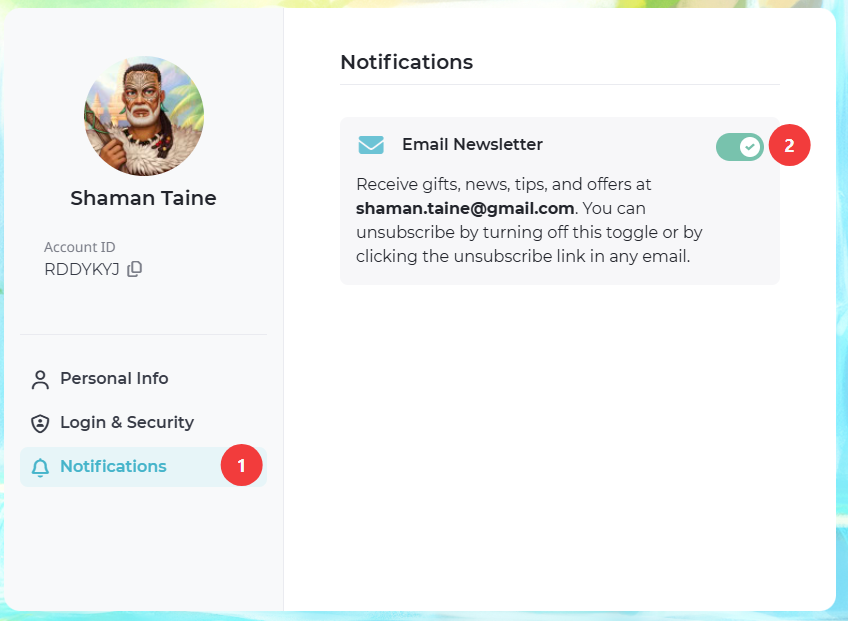
Task: Click the shaman.taine@gmail.com email text
Action: pyautogui.click(x=465, y=208)
